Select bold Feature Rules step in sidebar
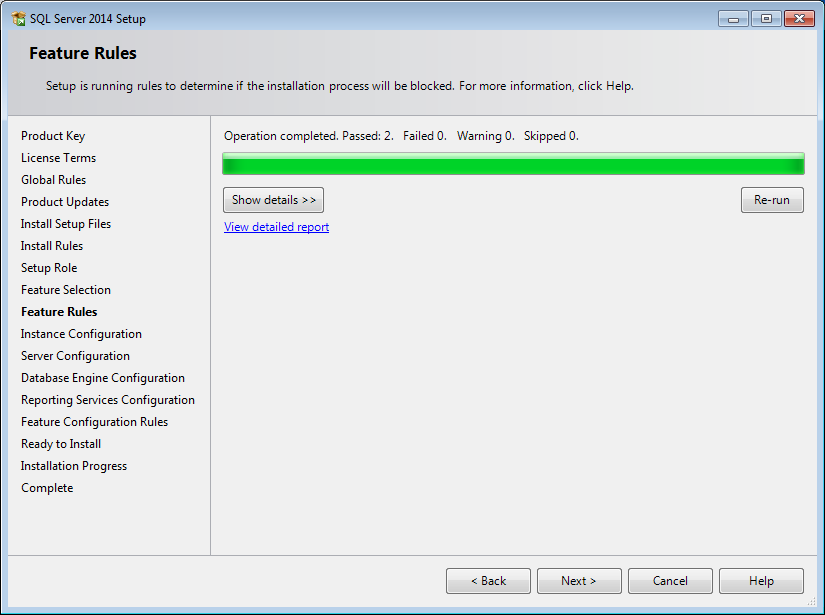The width and height of the screenshot is (825, 615). pos(59,312)
